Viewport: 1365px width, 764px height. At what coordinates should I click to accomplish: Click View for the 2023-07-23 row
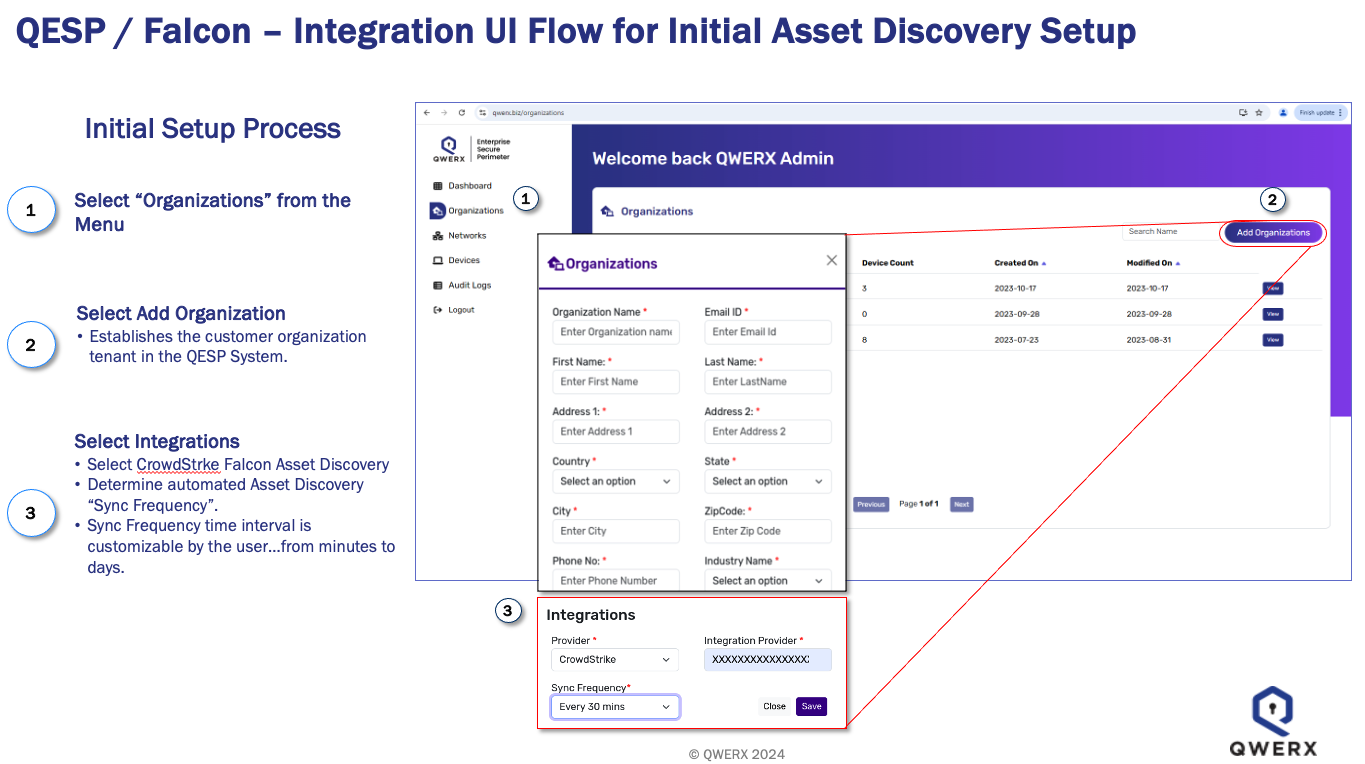point(1272,340)
